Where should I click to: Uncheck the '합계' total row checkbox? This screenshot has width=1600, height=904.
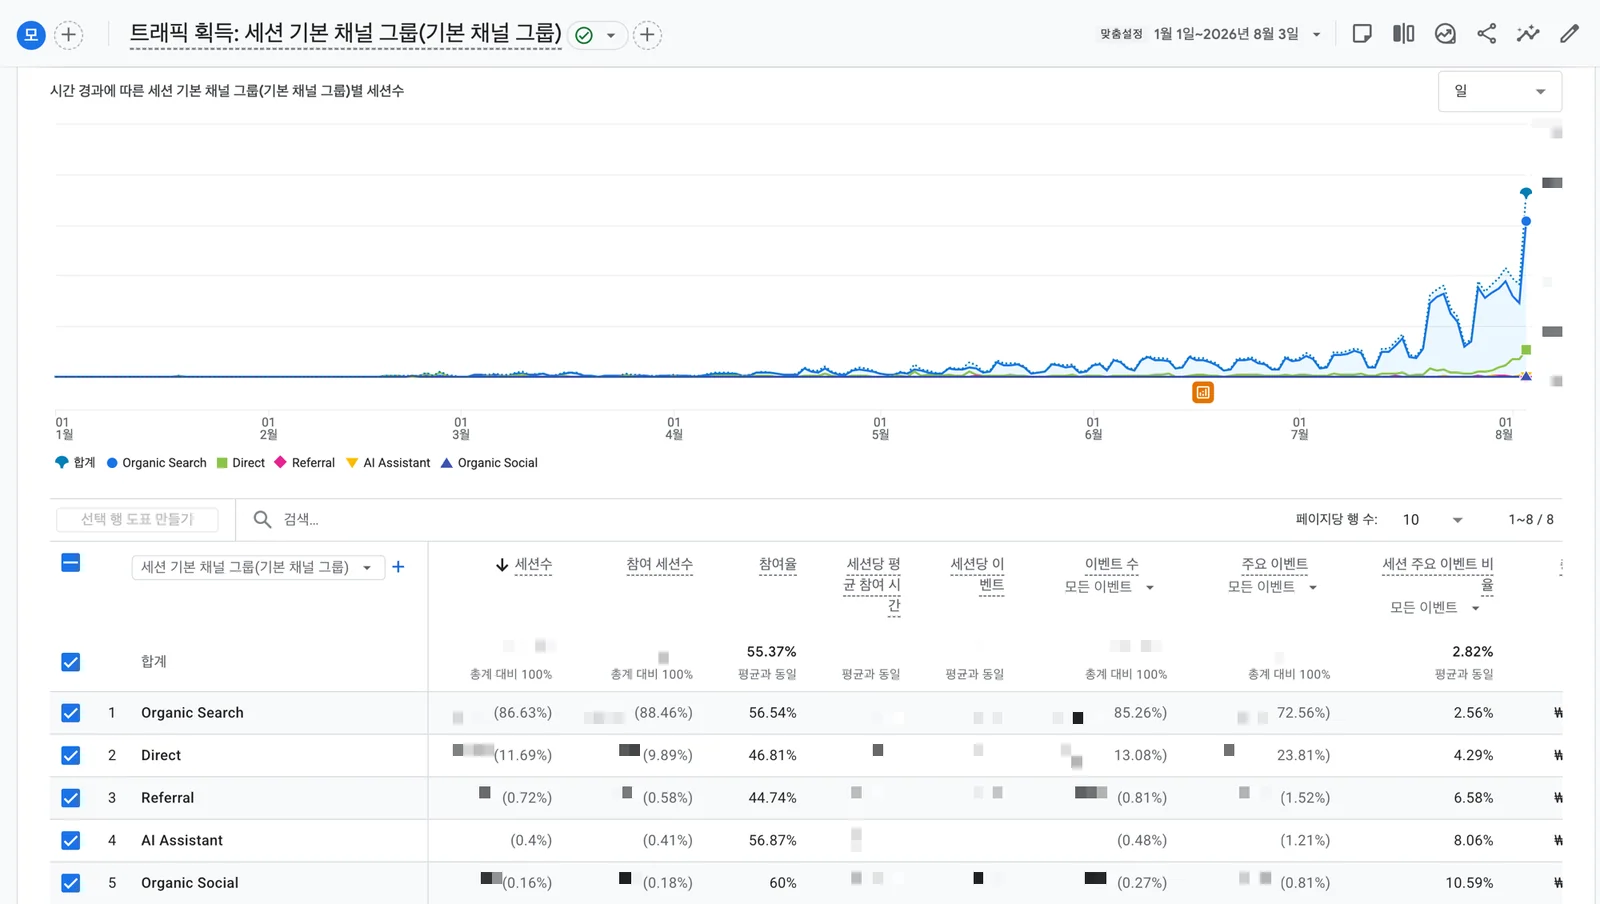[71, 662]
